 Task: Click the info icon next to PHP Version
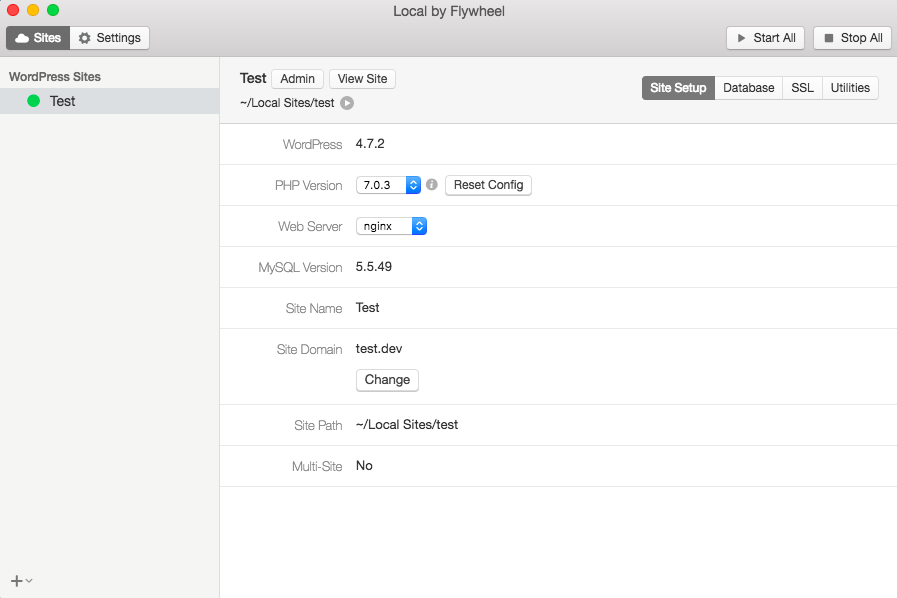click(432, 184)
